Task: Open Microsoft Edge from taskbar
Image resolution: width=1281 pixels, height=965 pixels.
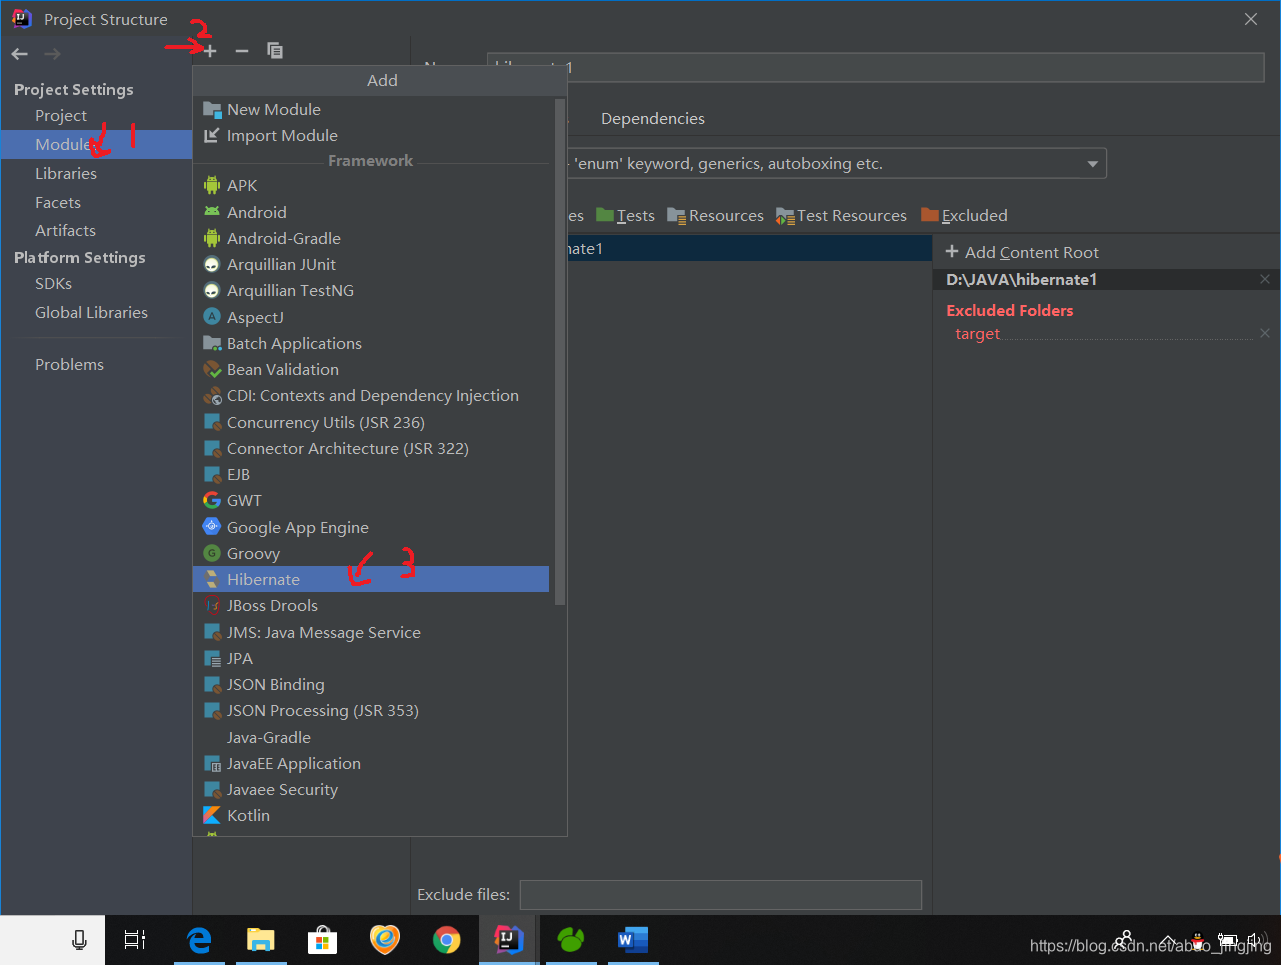Action: [x=199, y=940]
